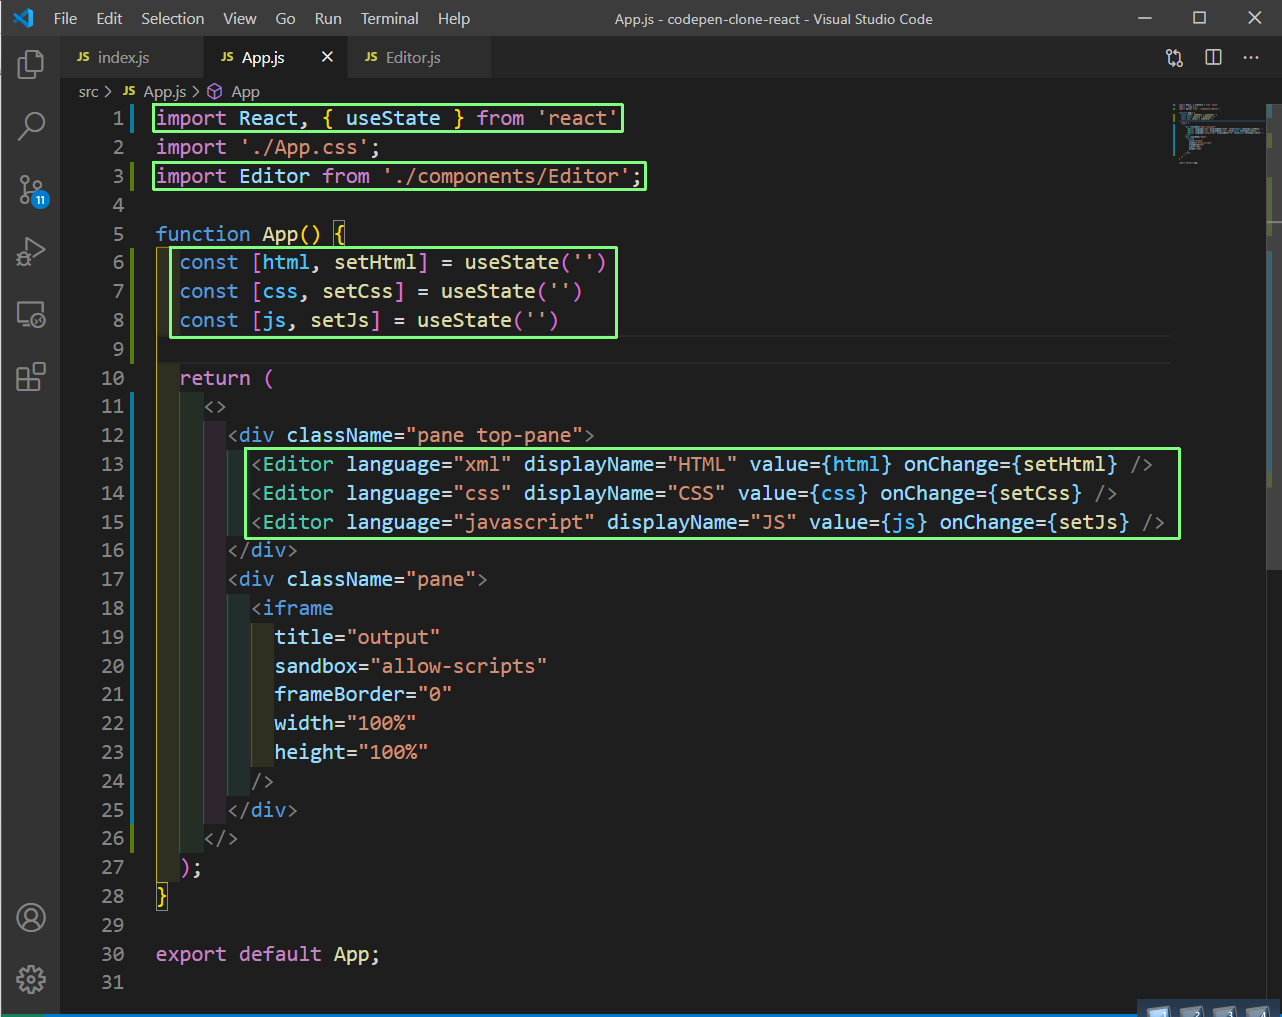Click 'function App()' declaration
Viewport: 1282px width, 1017px height.
click(x=238, y=234)
